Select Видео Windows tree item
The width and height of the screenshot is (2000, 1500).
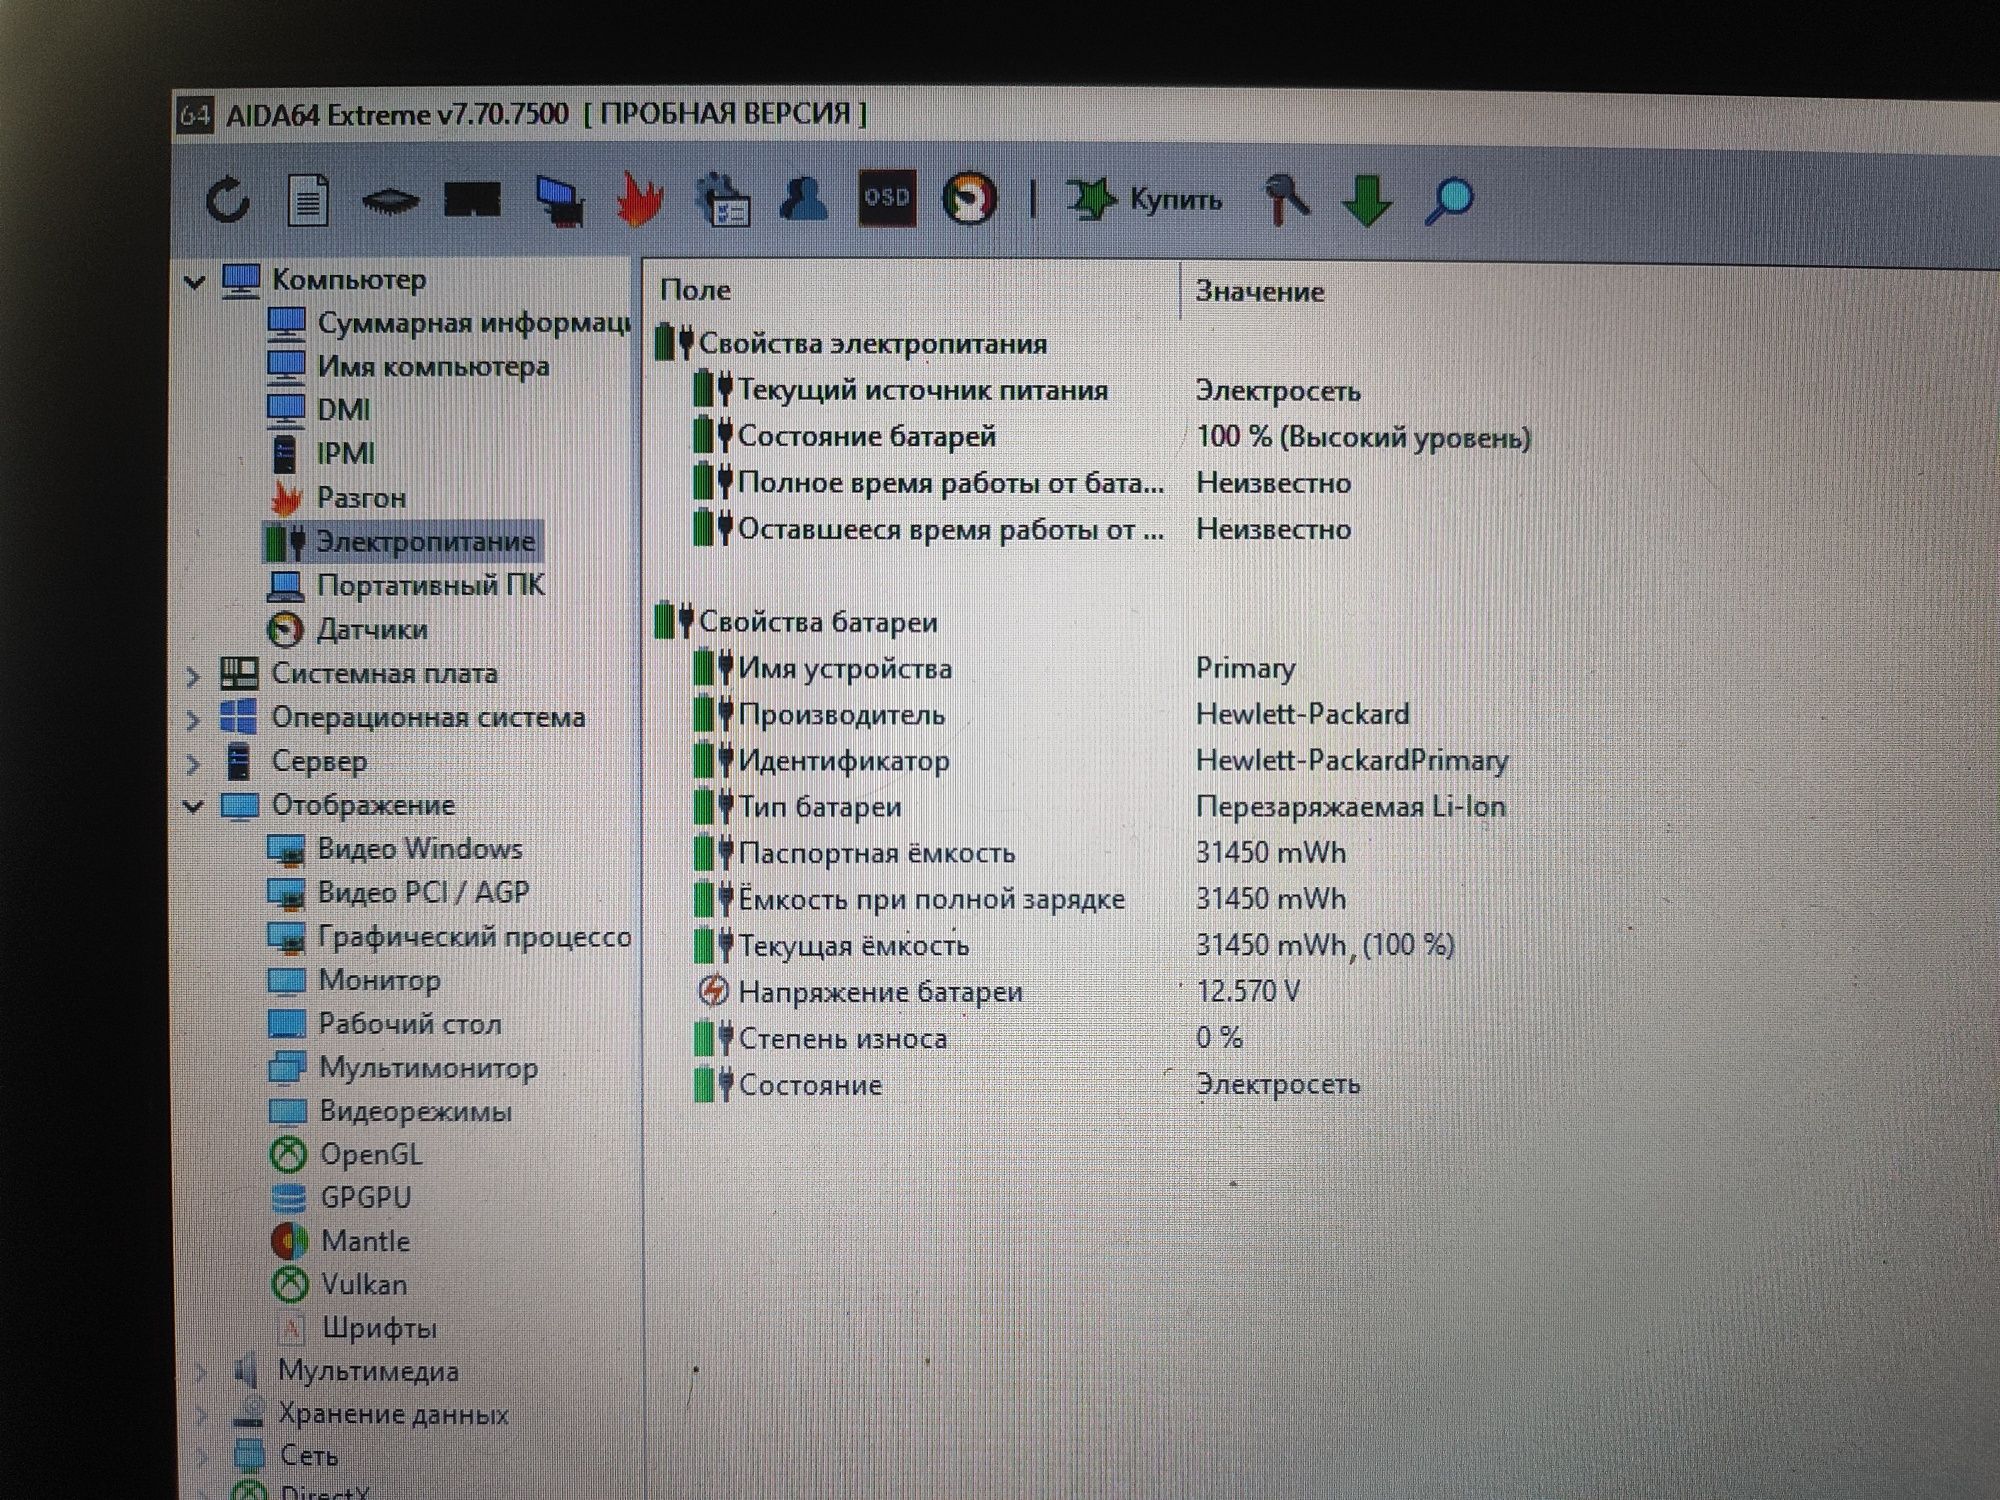(395, 849)
